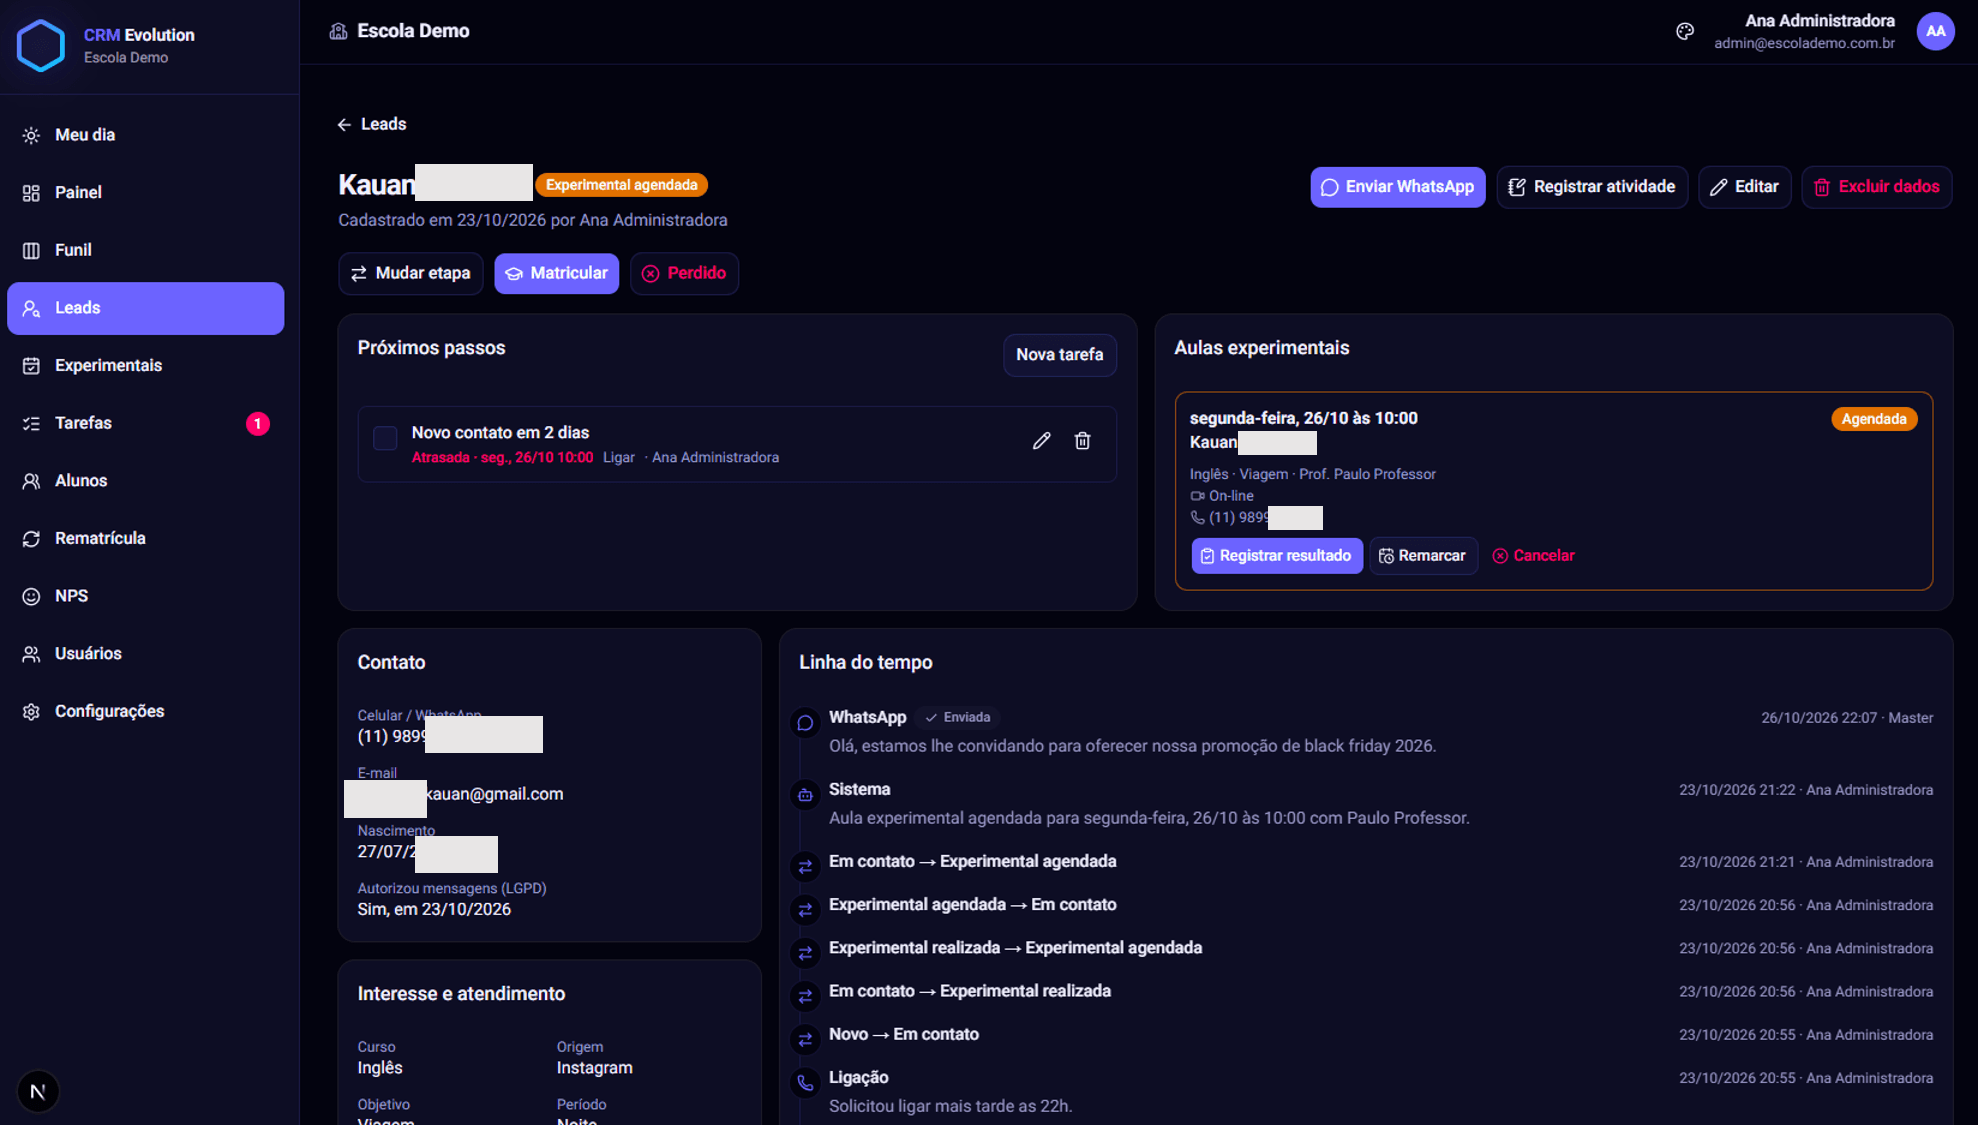The height and width of the screenshot is (1125, 1978).
Task: Click the video icon beside On-line
Action: tap(1197, 496)
